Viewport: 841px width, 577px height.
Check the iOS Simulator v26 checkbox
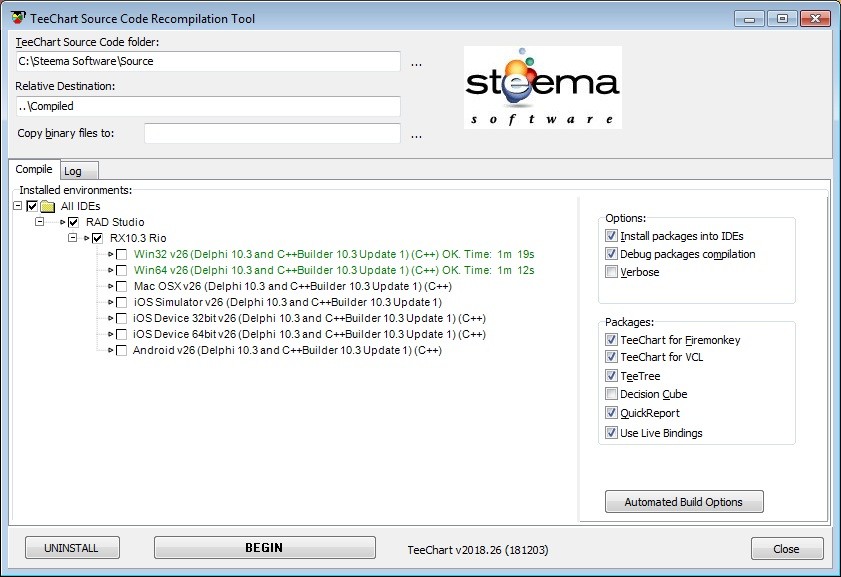click(122, 303)
